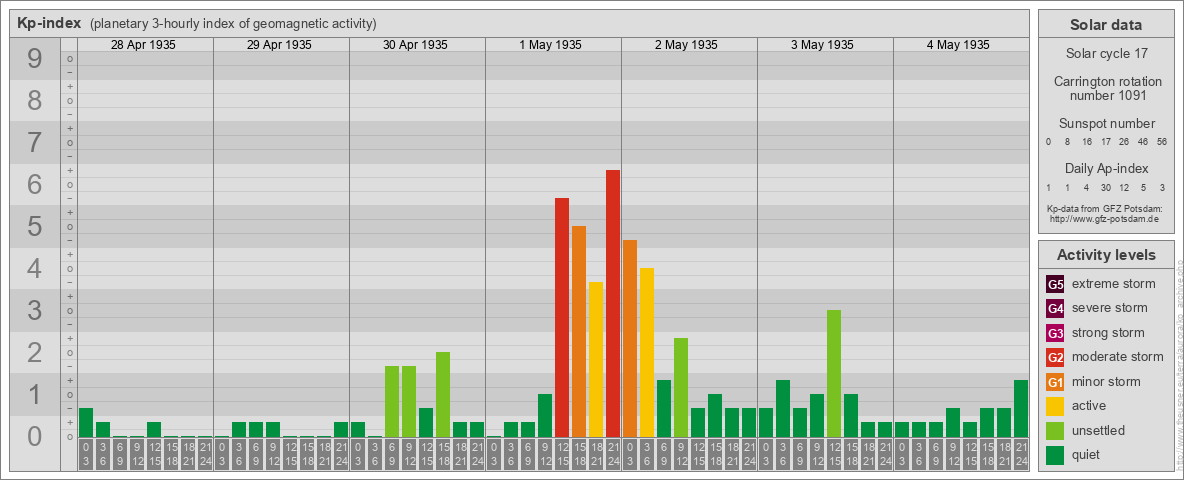Viewport: 1184px width, 480px height.
Task: Click the light green bar for 30 Apr 15-18
Action: (x=443, y=395)
